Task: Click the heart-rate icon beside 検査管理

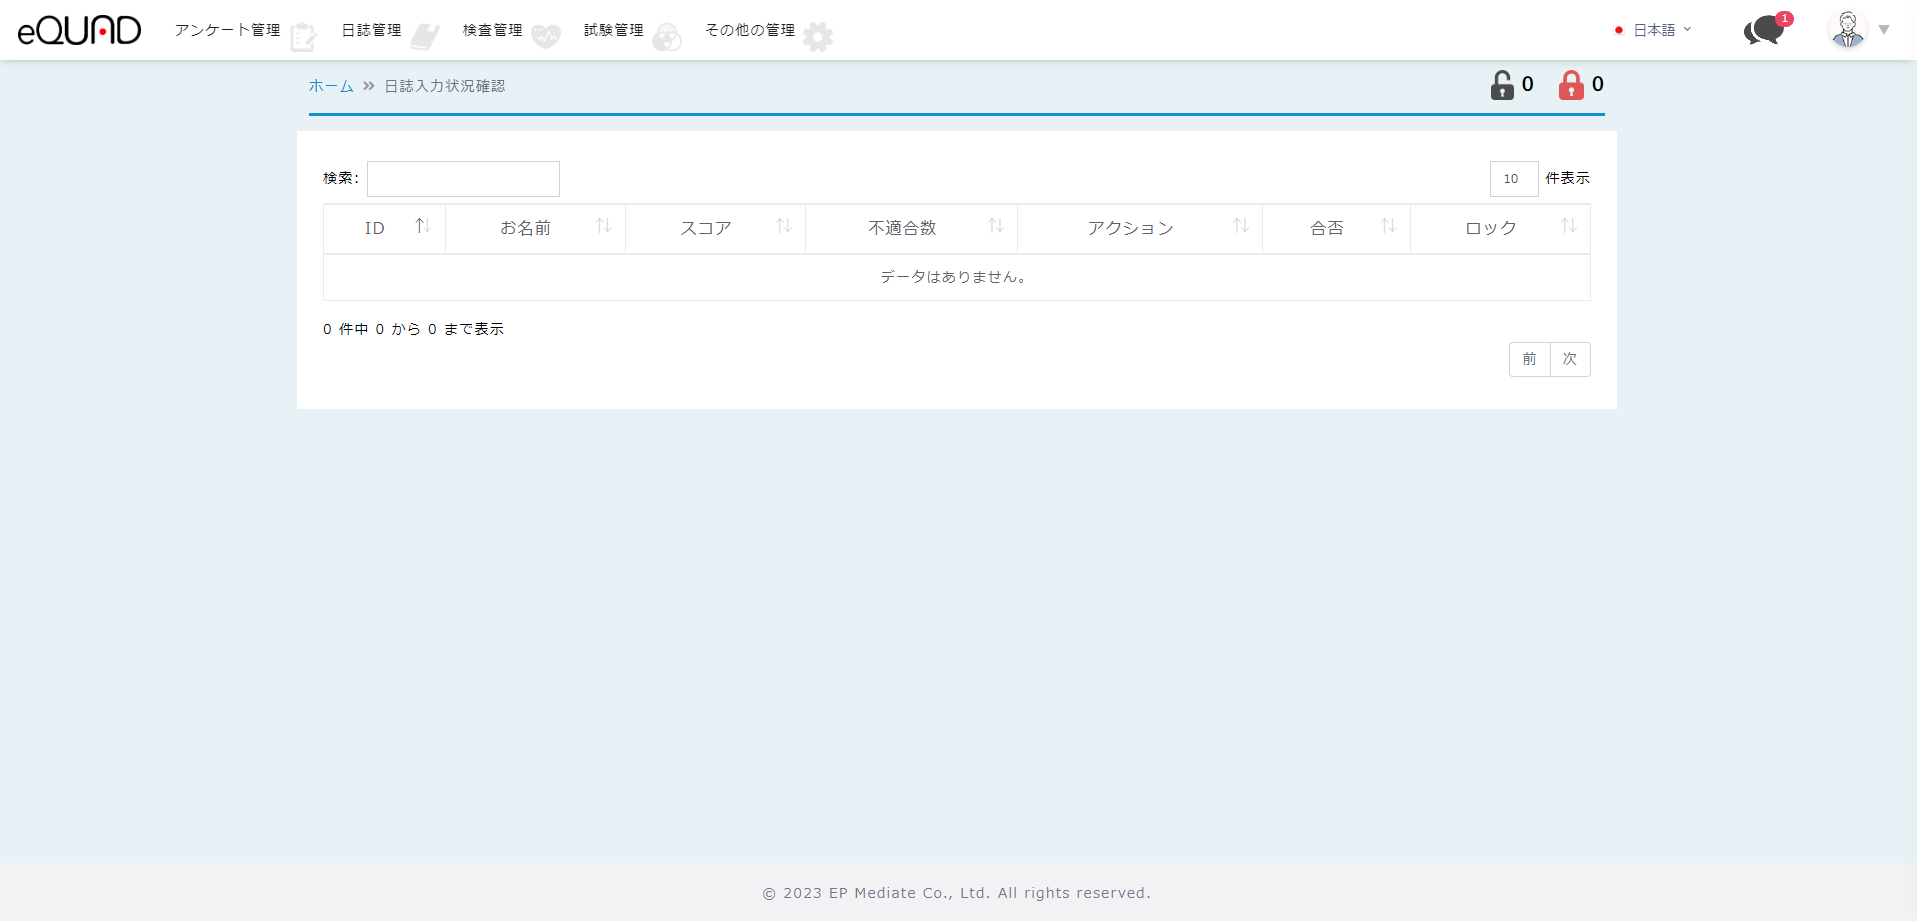Action: (x=546, y=37)
